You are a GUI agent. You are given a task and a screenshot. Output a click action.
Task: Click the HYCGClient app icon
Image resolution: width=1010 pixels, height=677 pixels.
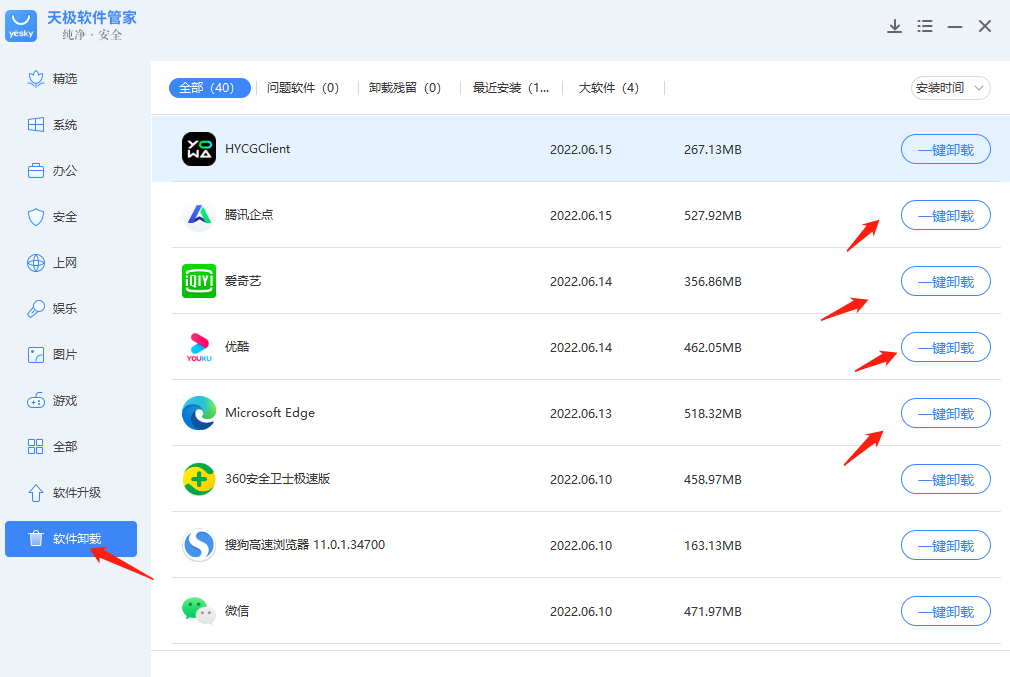[199, 149]
